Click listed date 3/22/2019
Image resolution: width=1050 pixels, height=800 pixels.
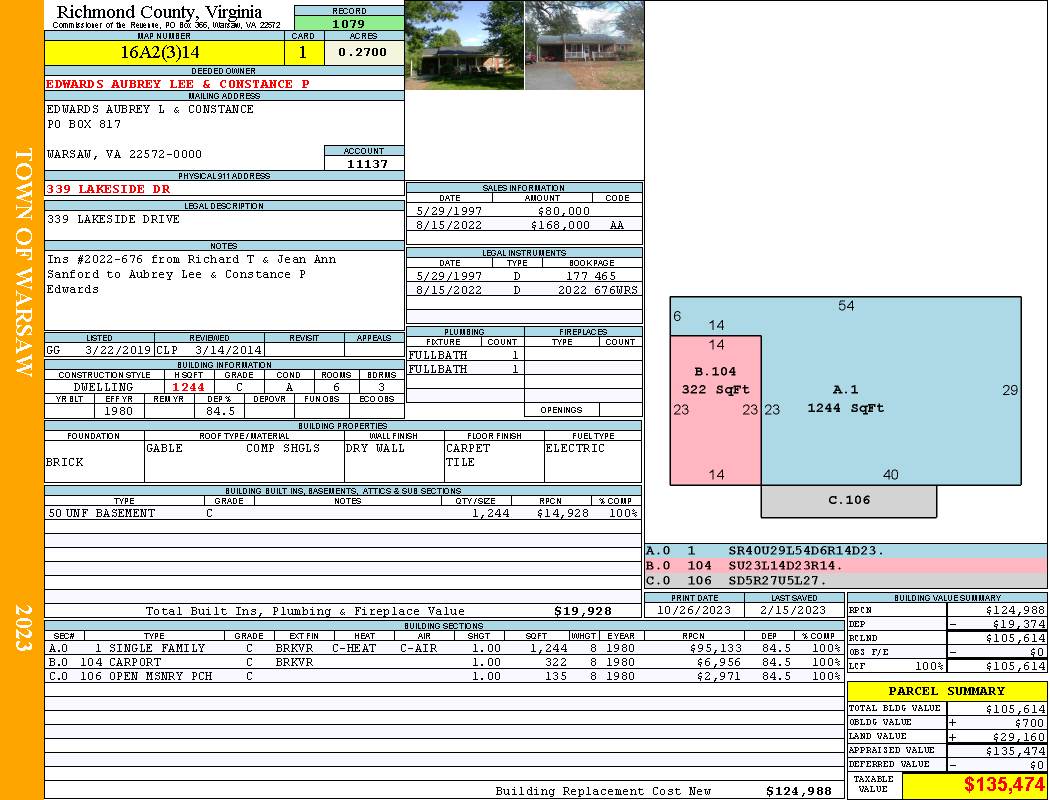[118, 350]
